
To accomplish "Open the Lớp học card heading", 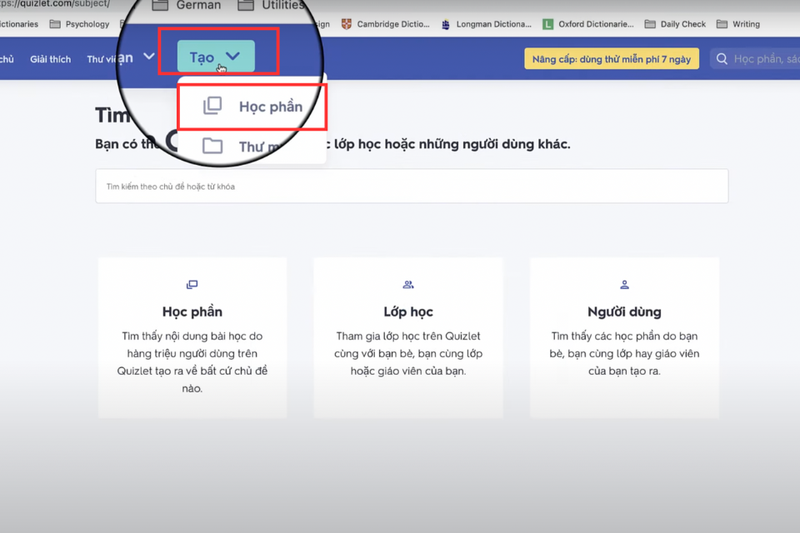I will (408, 312).
